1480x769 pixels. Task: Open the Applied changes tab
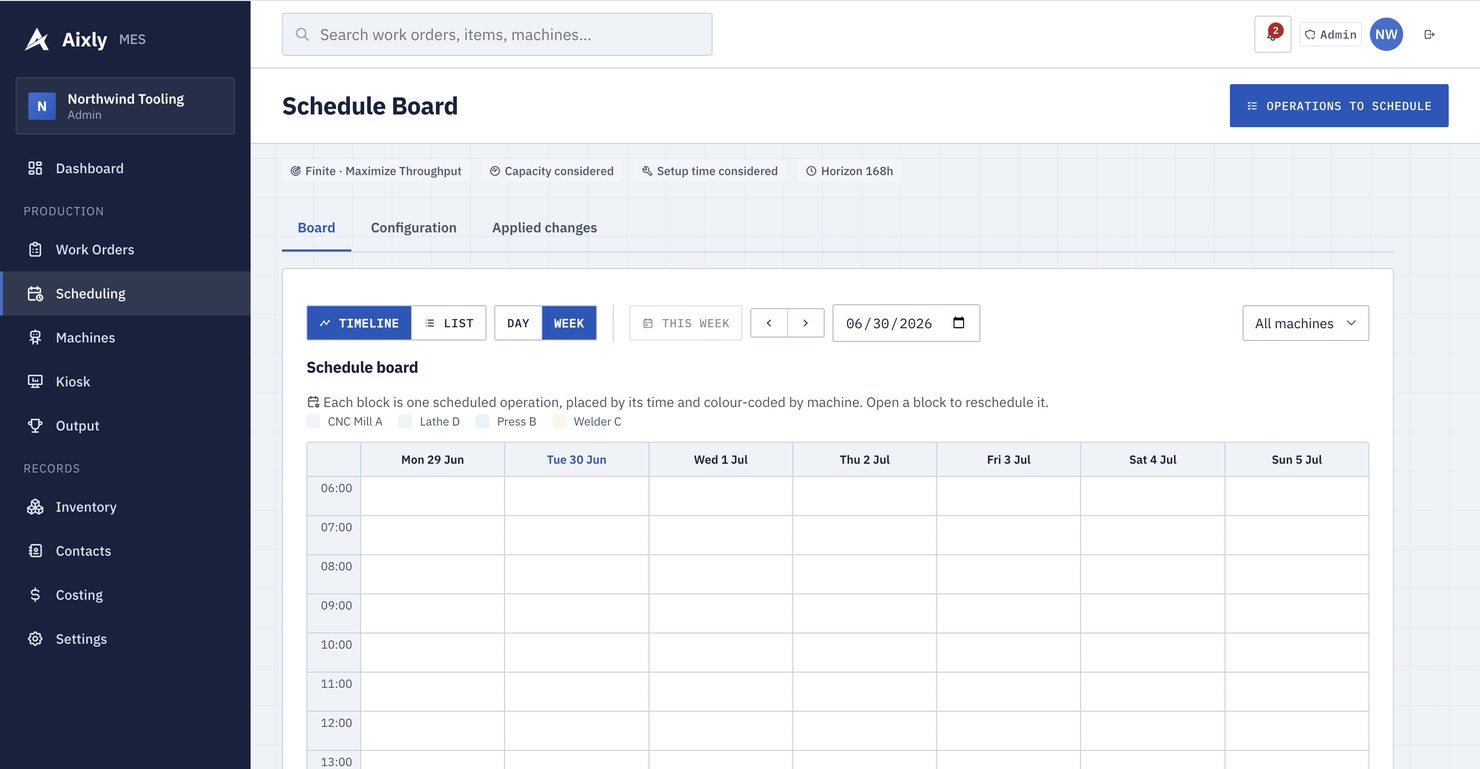click(544, 228)
